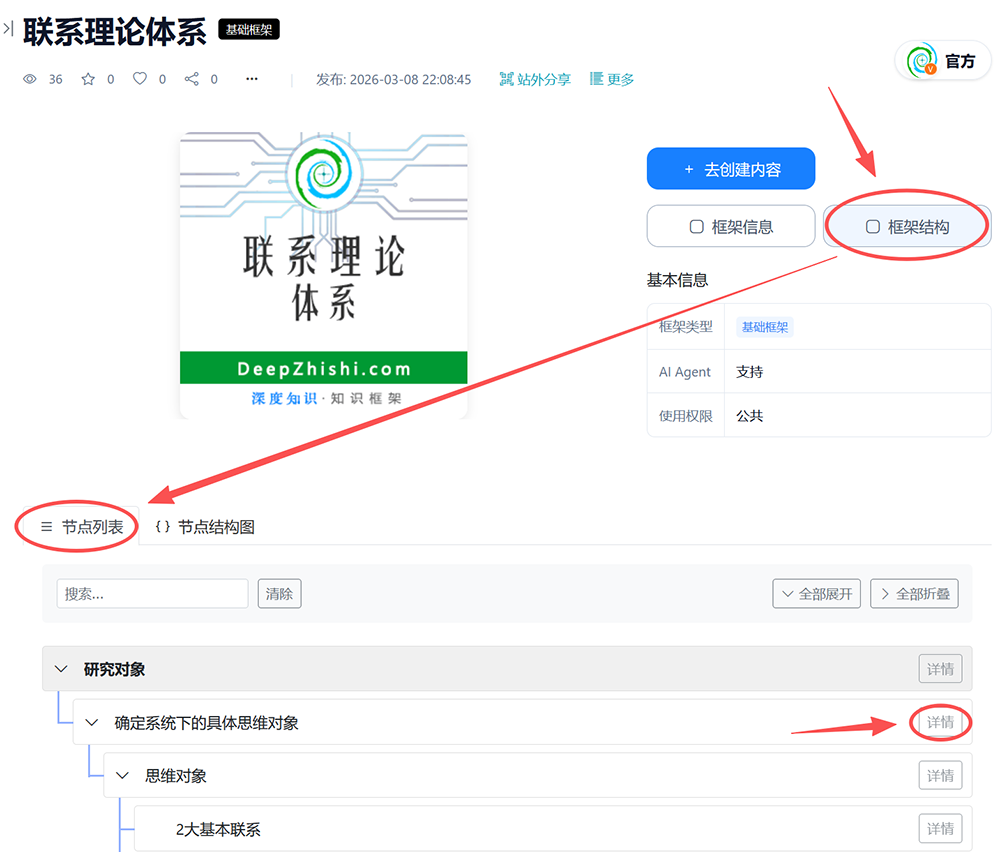Click the 基础框架 badge next to the title
This screenshot has width=1000, height=852.
point(249,29)
